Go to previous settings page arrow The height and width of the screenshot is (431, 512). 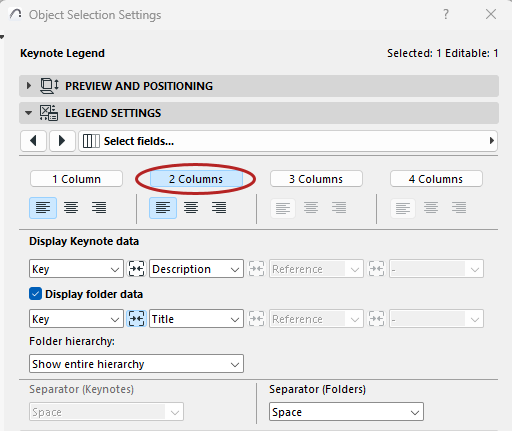[33, 141]
